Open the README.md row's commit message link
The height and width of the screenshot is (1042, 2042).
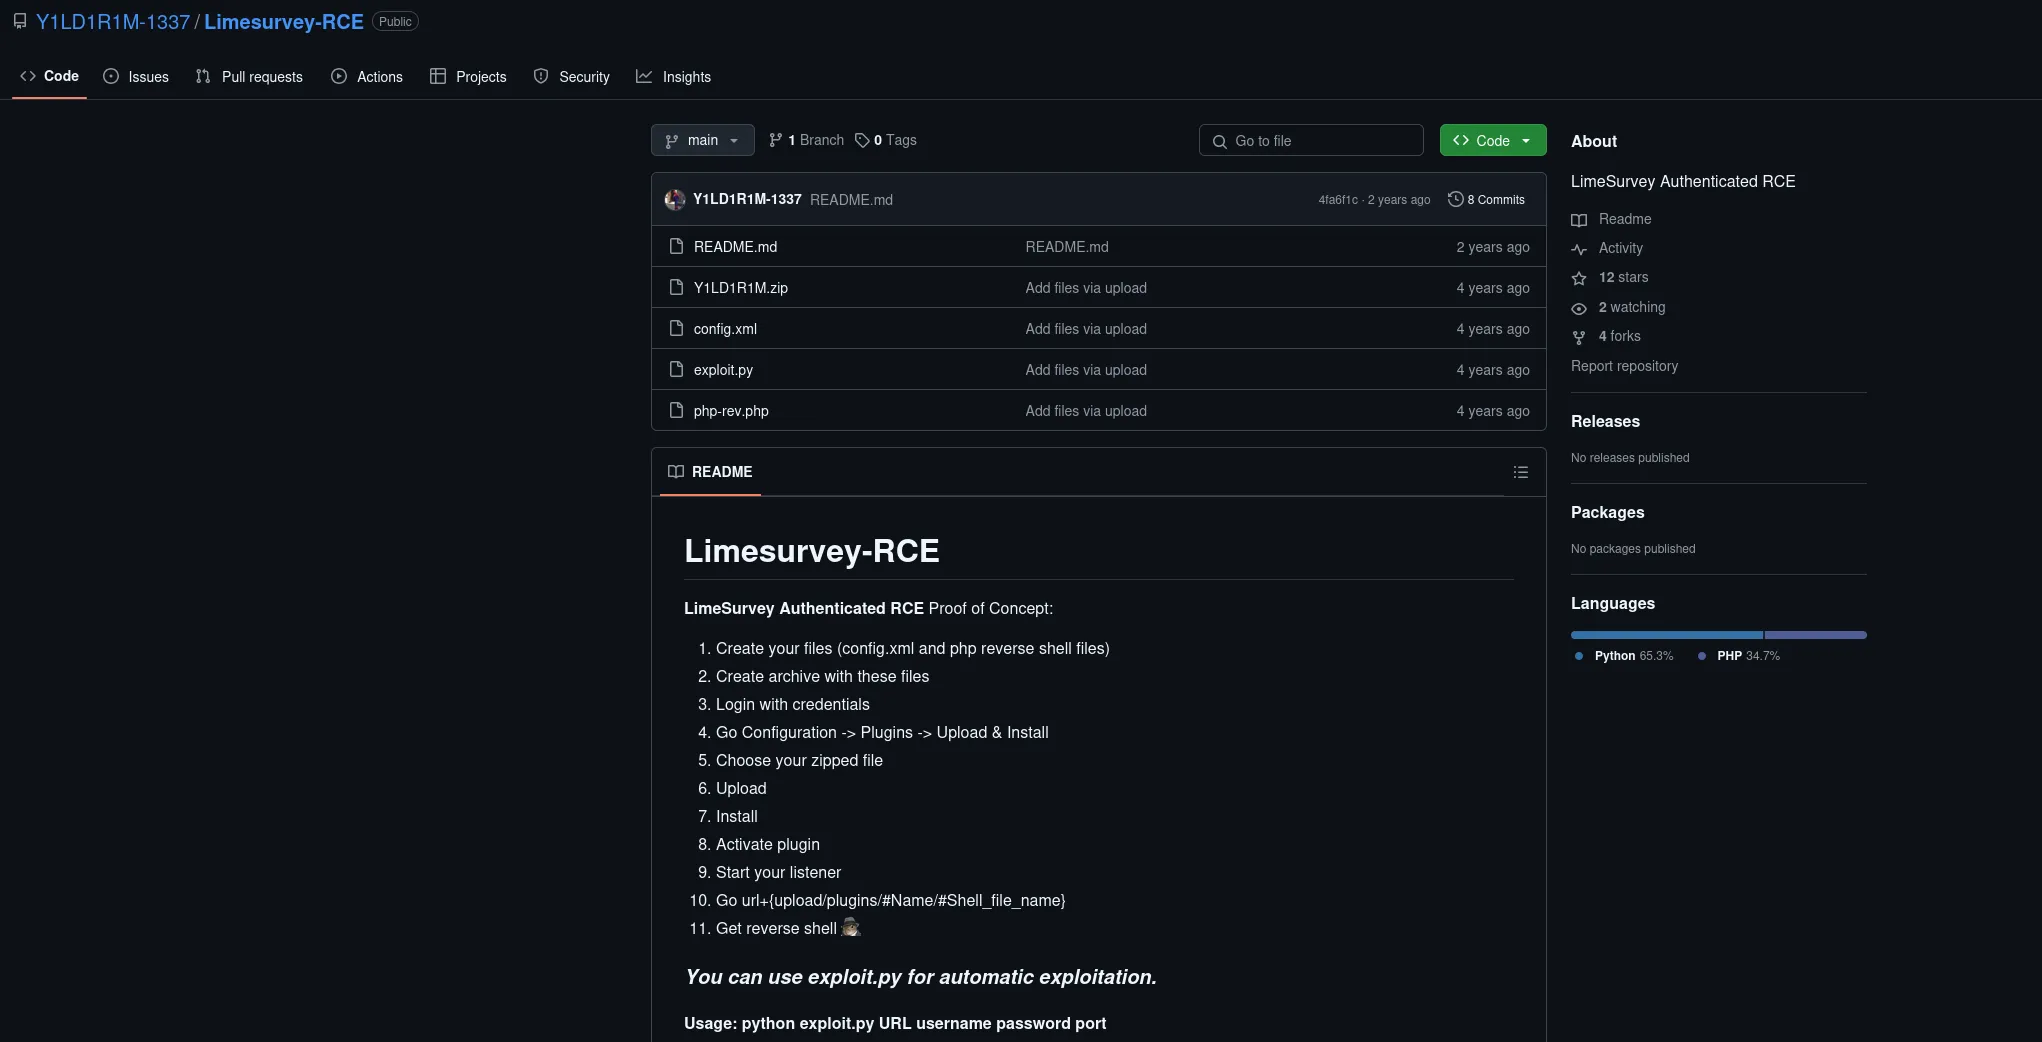[1067, 247]
